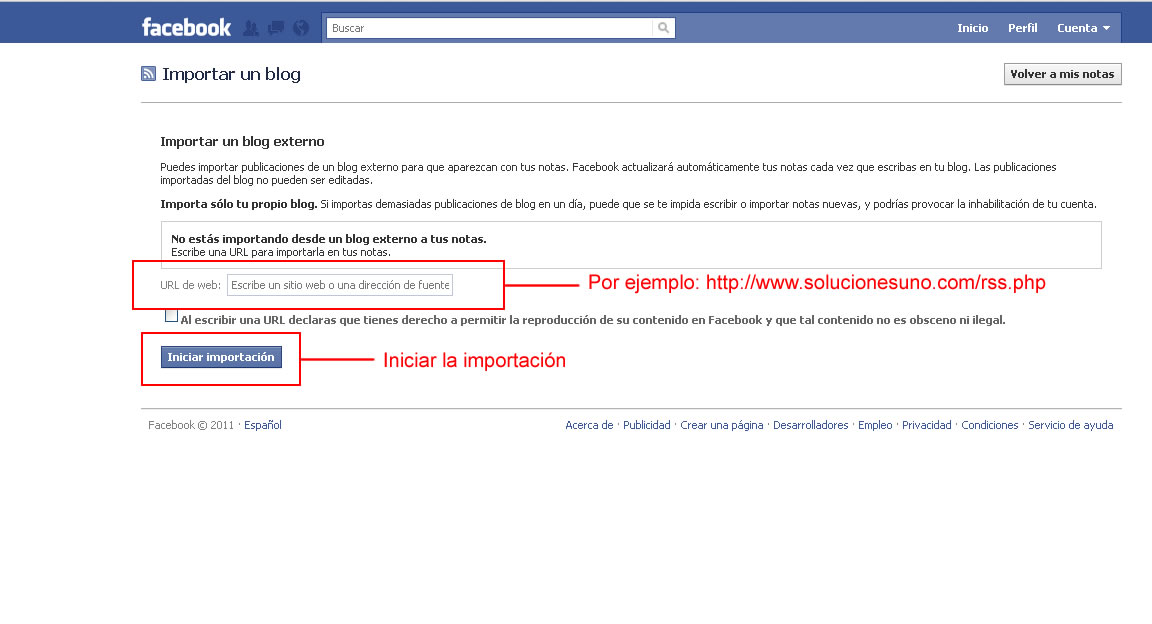Go to Inicio in top navigation
Image resolution: width=1152 pixels, height=624 pixels.
pos(972,28)
